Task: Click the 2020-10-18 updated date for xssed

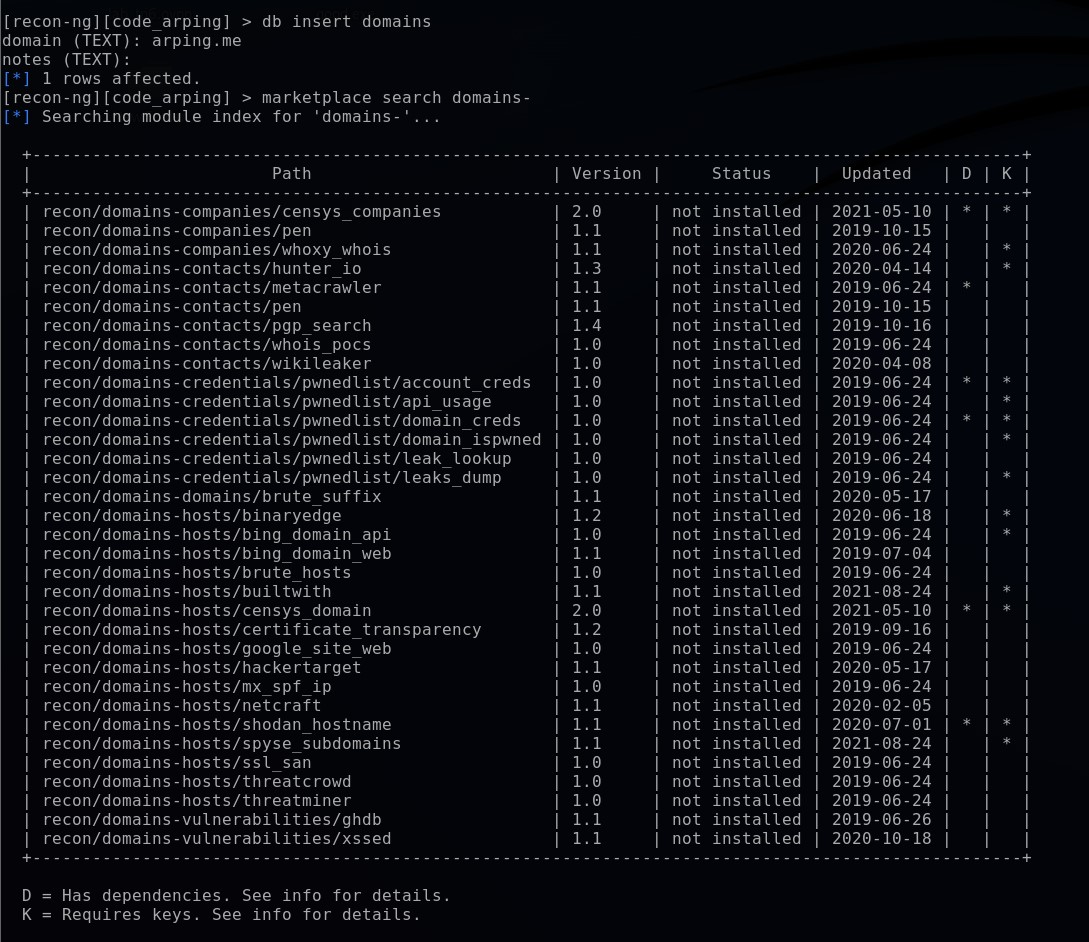Action: 881,838
